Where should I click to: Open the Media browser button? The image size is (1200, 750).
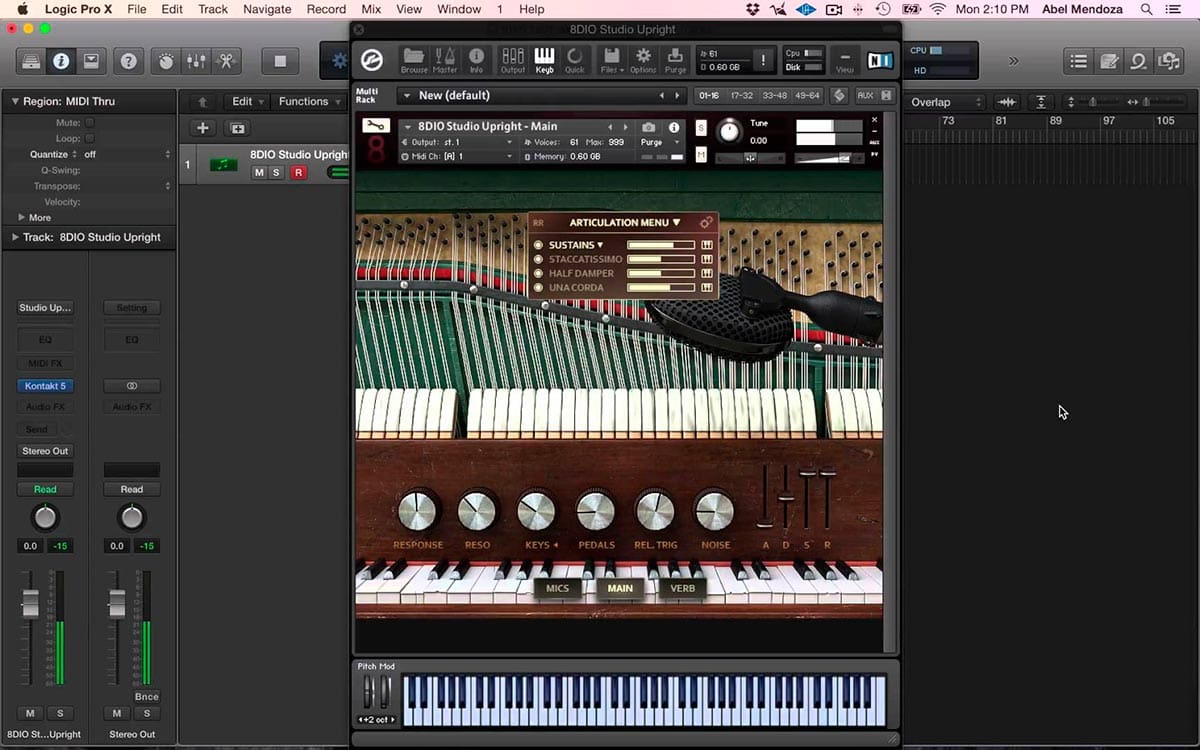tap(1168, 61)
